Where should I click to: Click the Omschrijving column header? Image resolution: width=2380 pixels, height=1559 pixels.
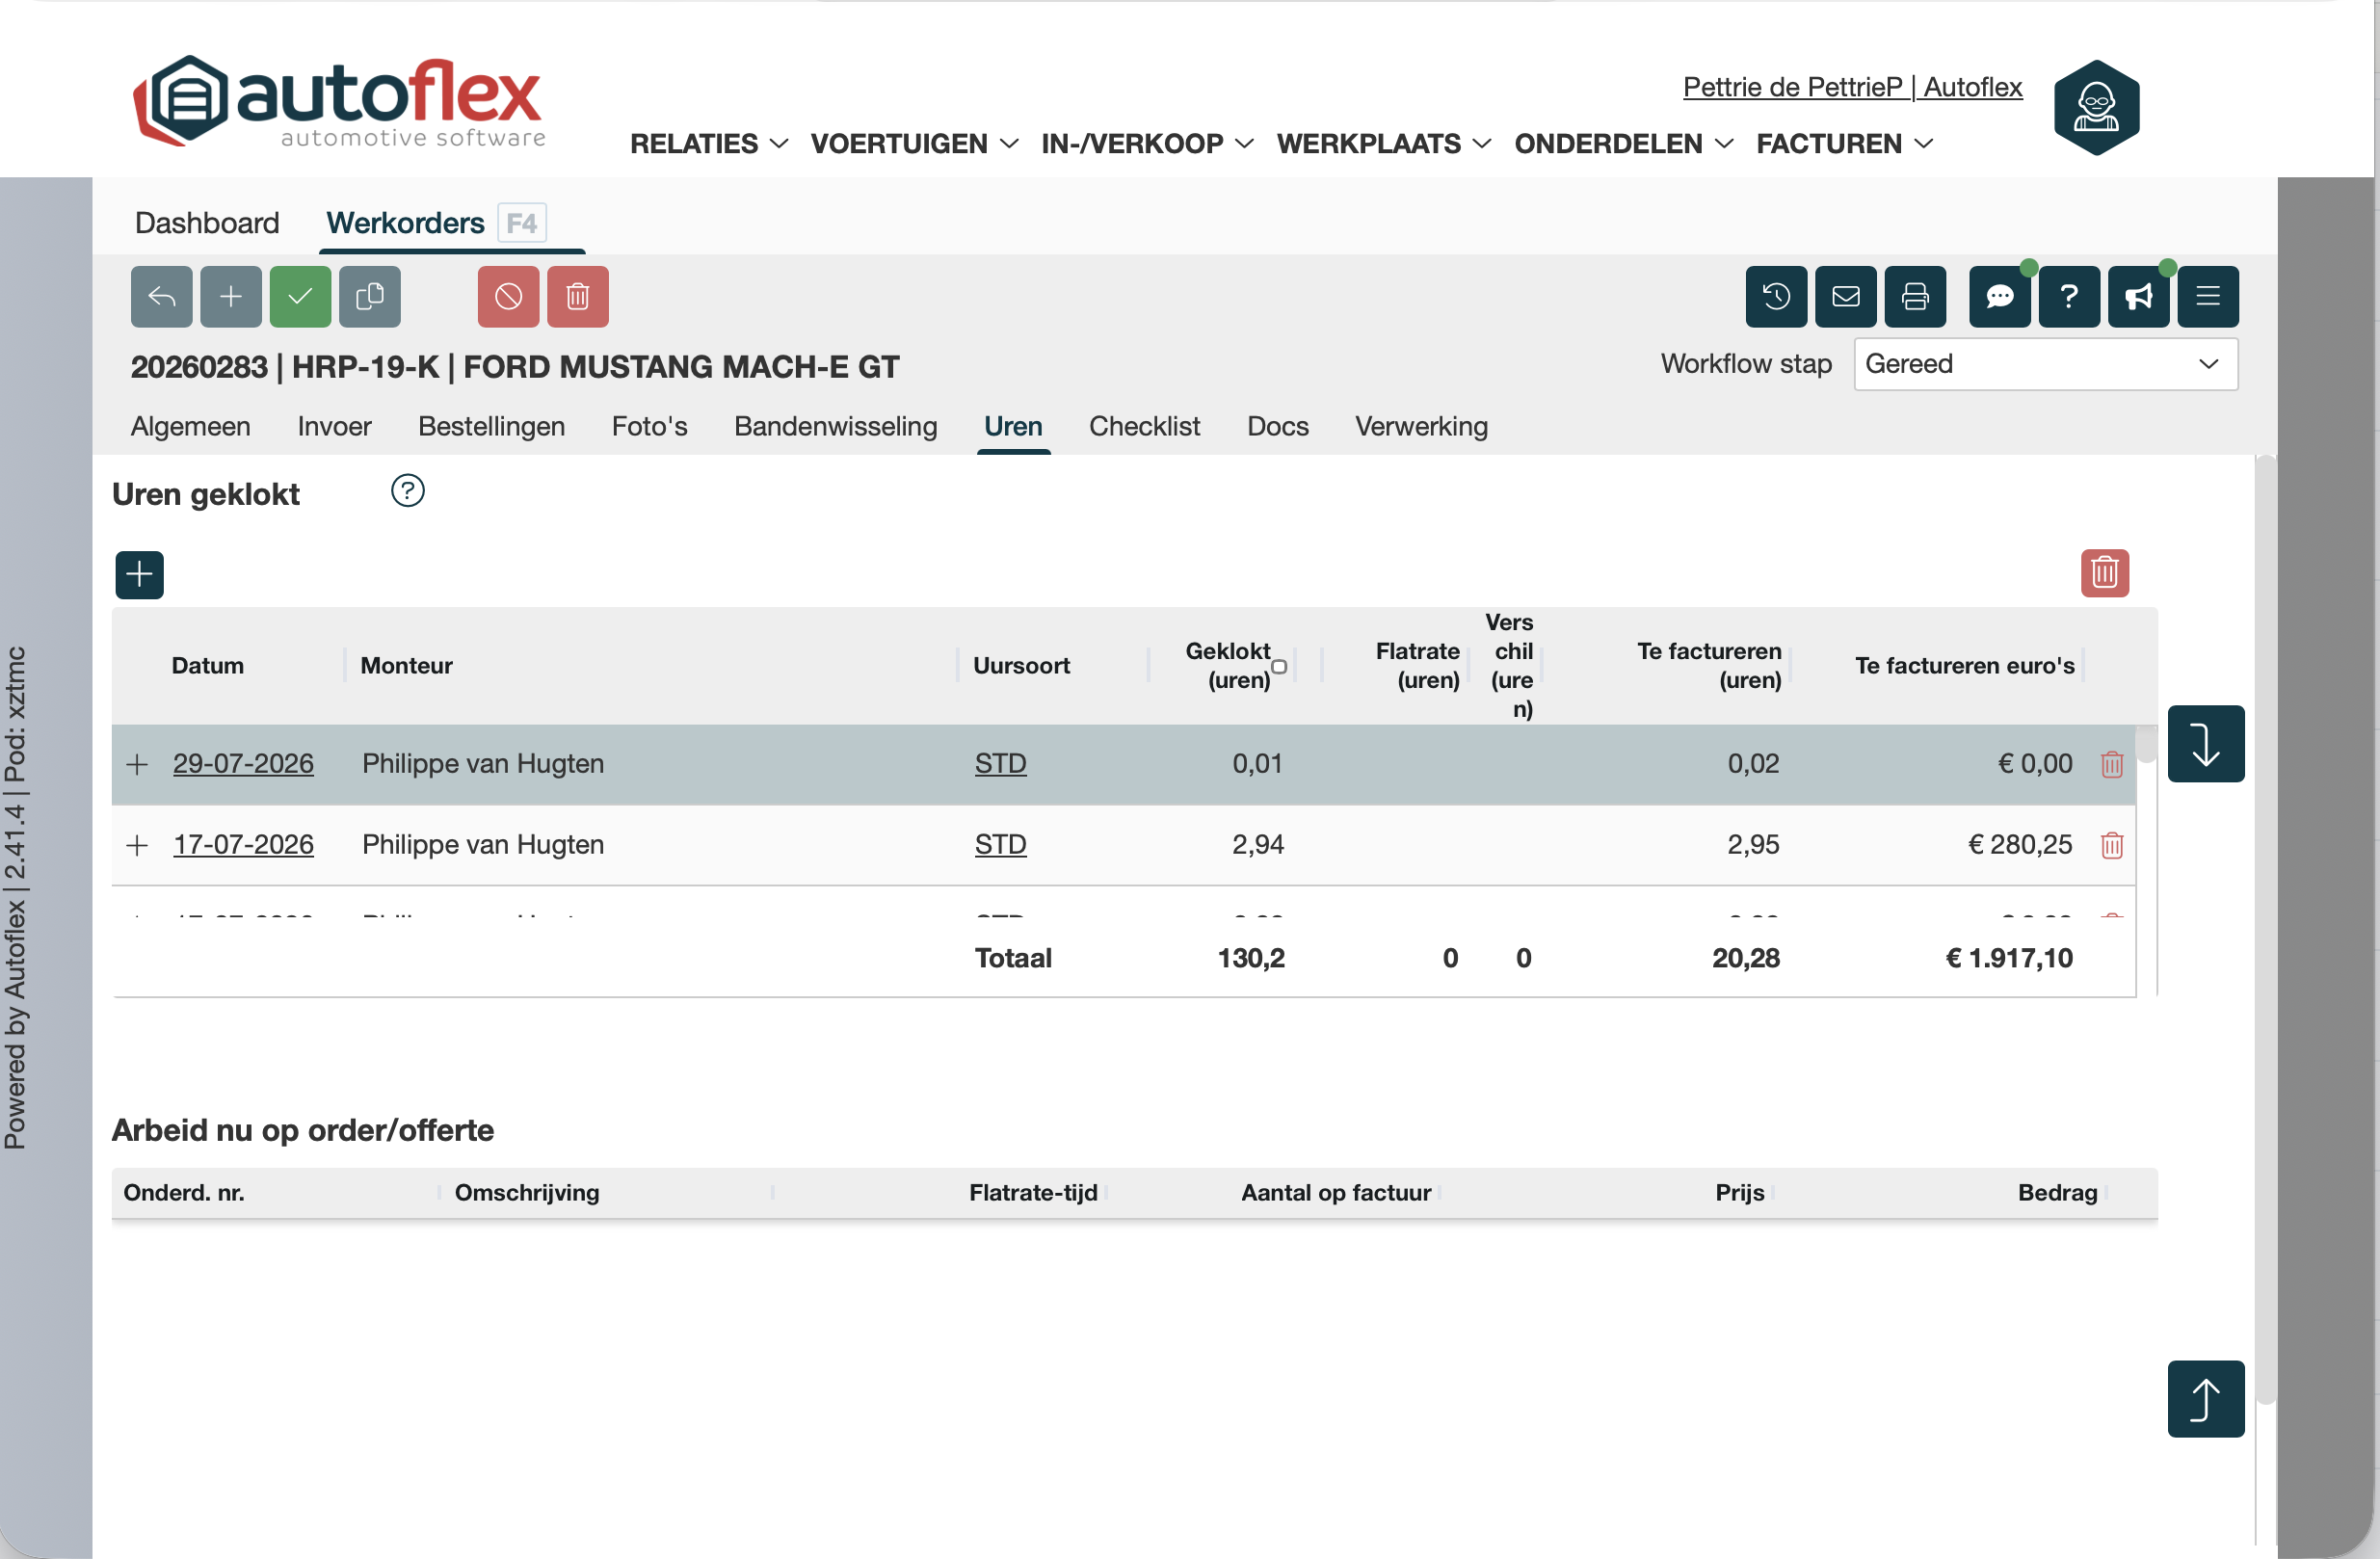click(527, 1192)
